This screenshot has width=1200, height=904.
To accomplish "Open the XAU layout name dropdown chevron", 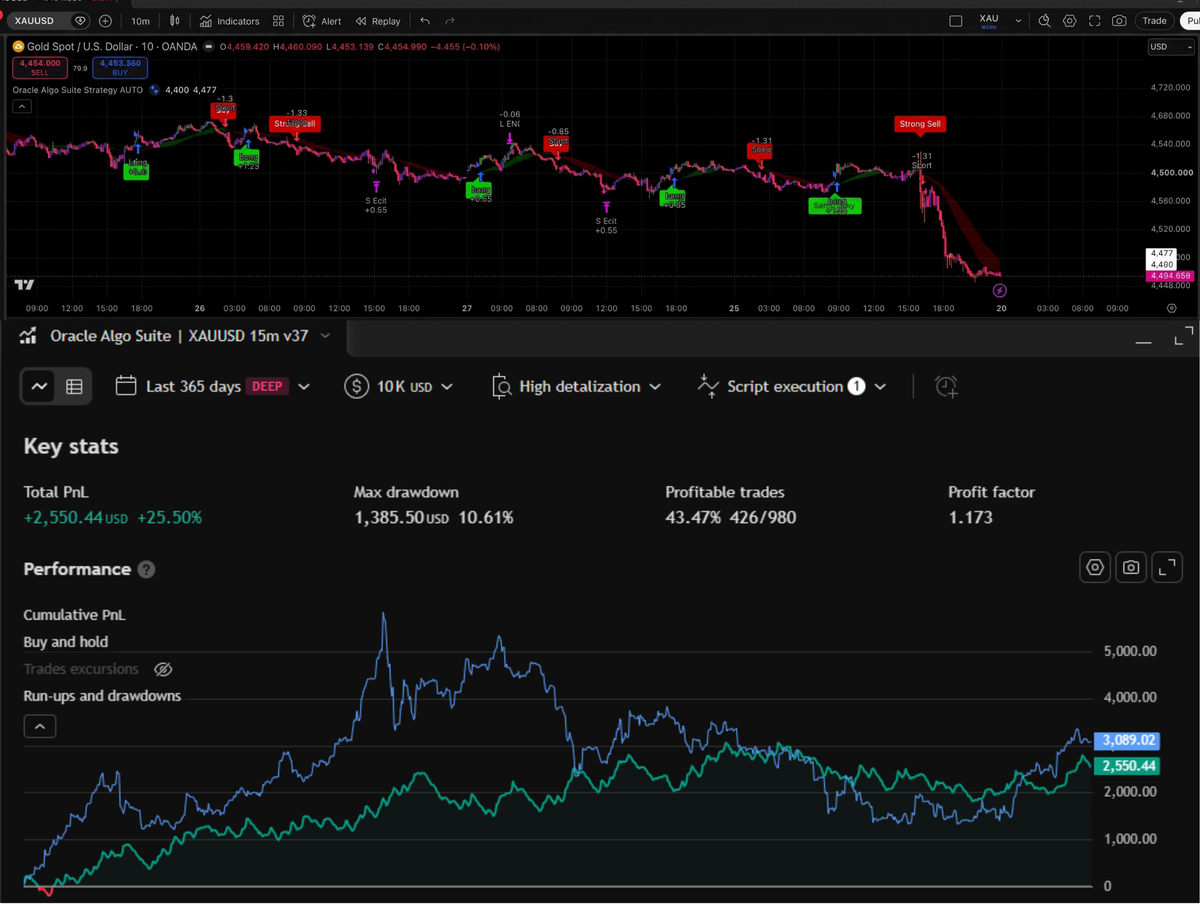I will (x=1018, y=21).
